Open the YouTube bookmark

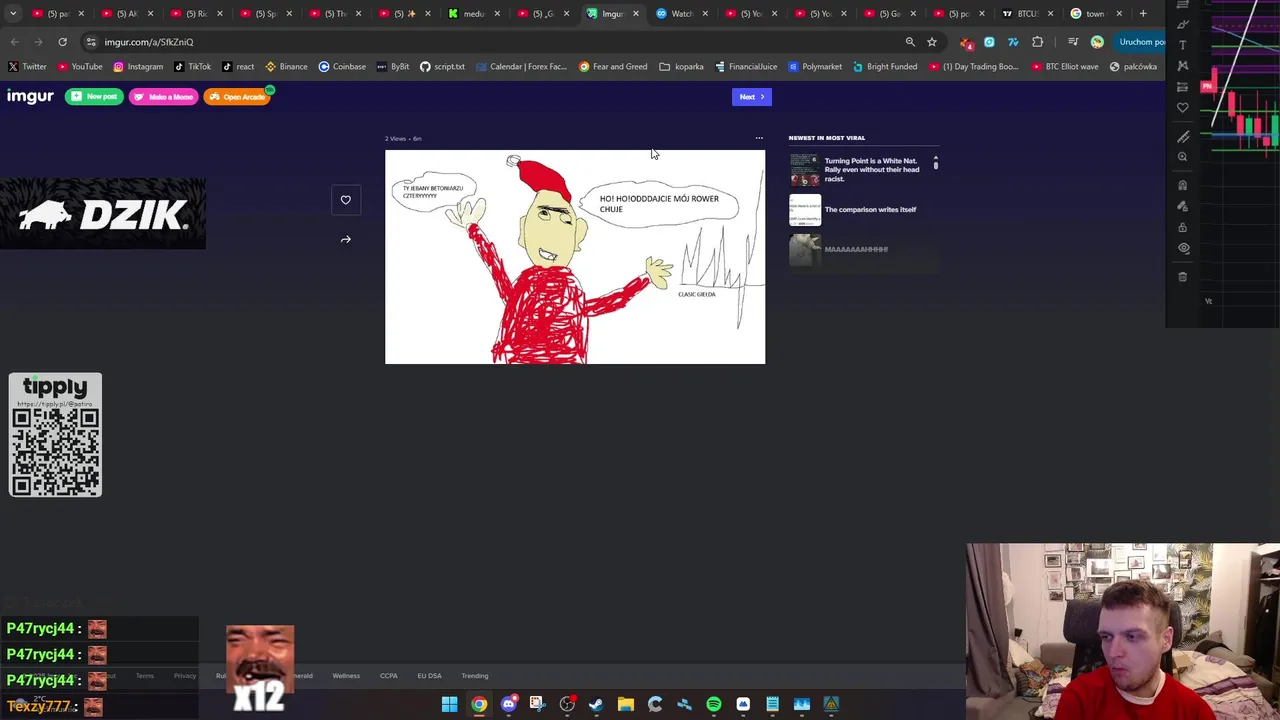coord(80,67)
